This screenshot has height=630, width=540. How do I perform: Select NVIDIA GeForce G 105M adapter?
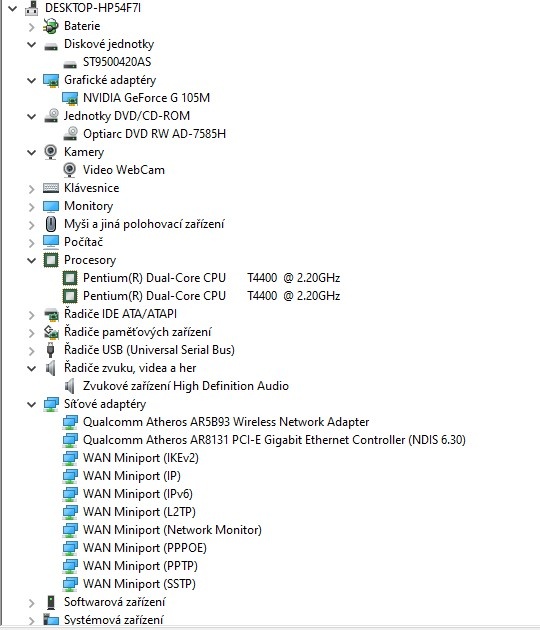coord(146,98)
